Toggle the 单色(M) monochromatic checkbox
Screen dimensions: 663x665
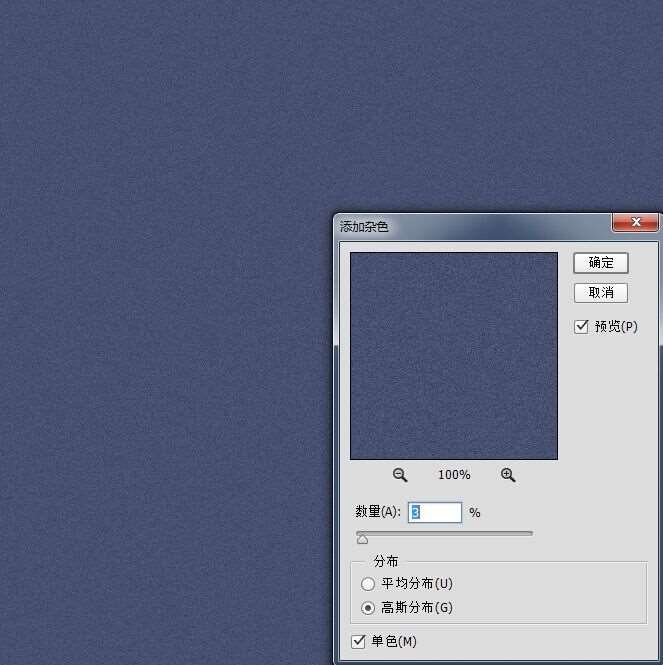tap(358, 641)
